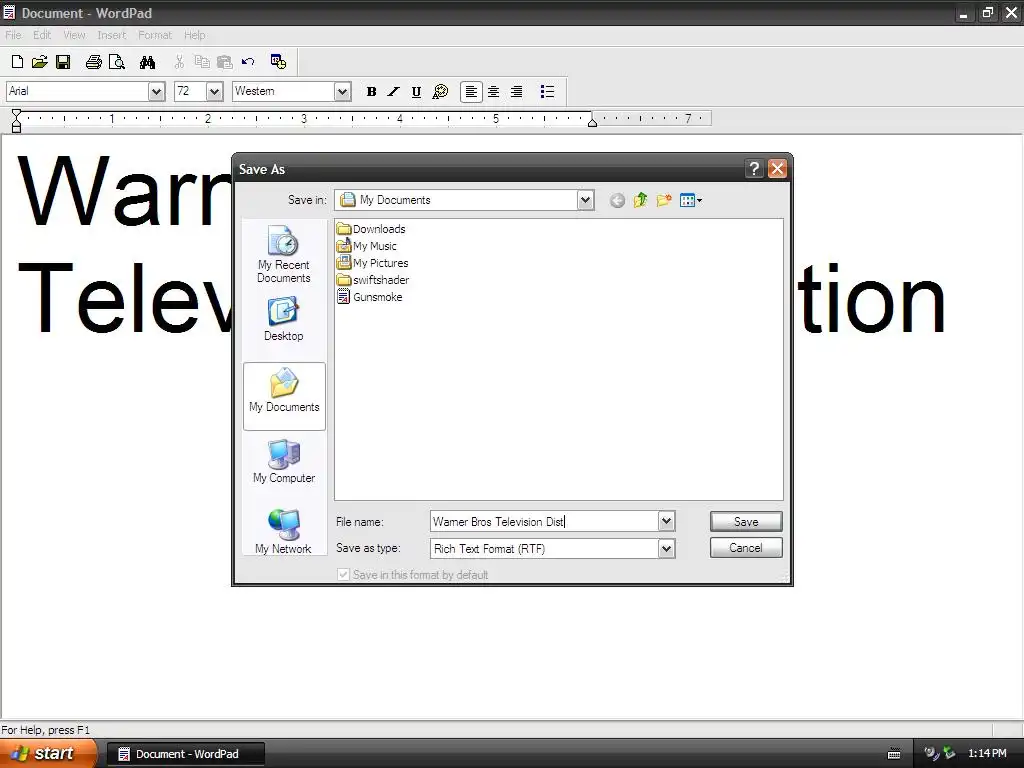
Task: Toggle Bullets list button
Action: point(547,91)
